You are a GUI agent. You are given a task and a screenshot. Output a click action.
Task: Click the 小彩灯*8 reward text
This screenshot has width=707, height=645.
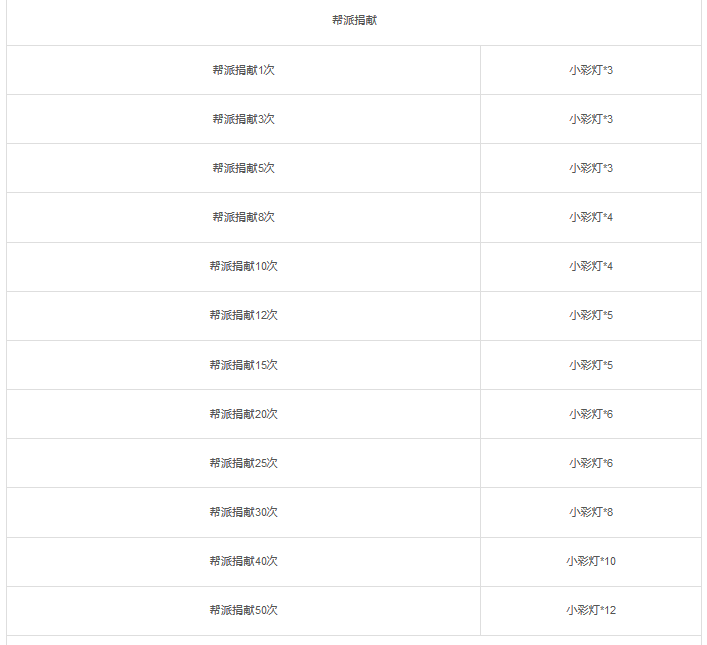[x=591, y=512]
